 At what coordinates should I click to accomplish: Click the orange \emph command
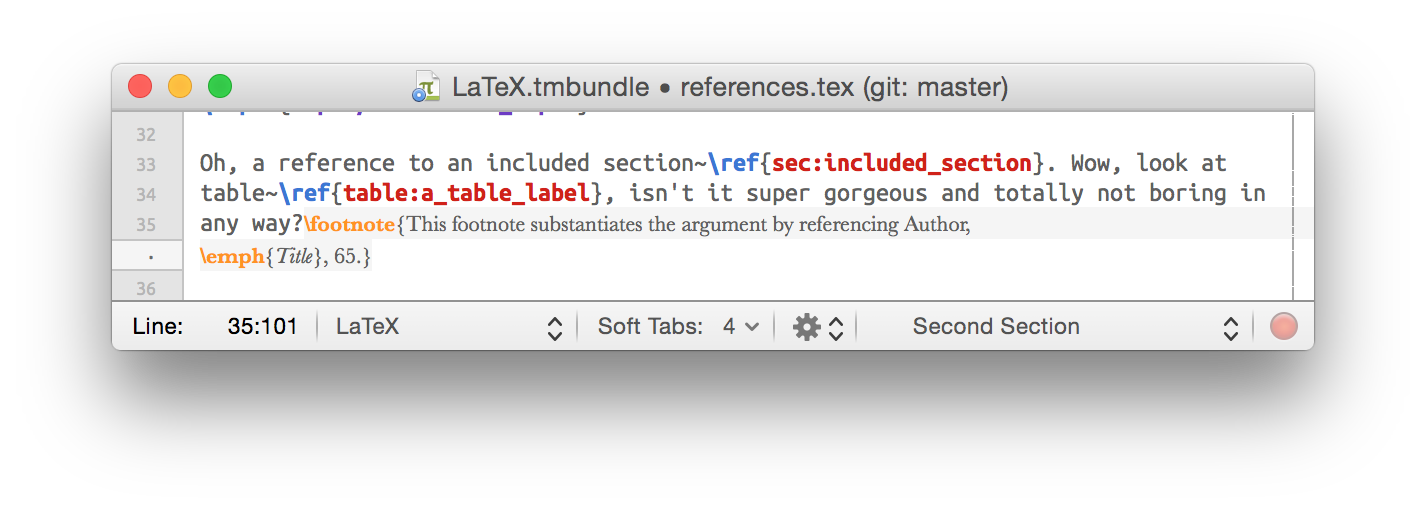[x=232, y=257]
